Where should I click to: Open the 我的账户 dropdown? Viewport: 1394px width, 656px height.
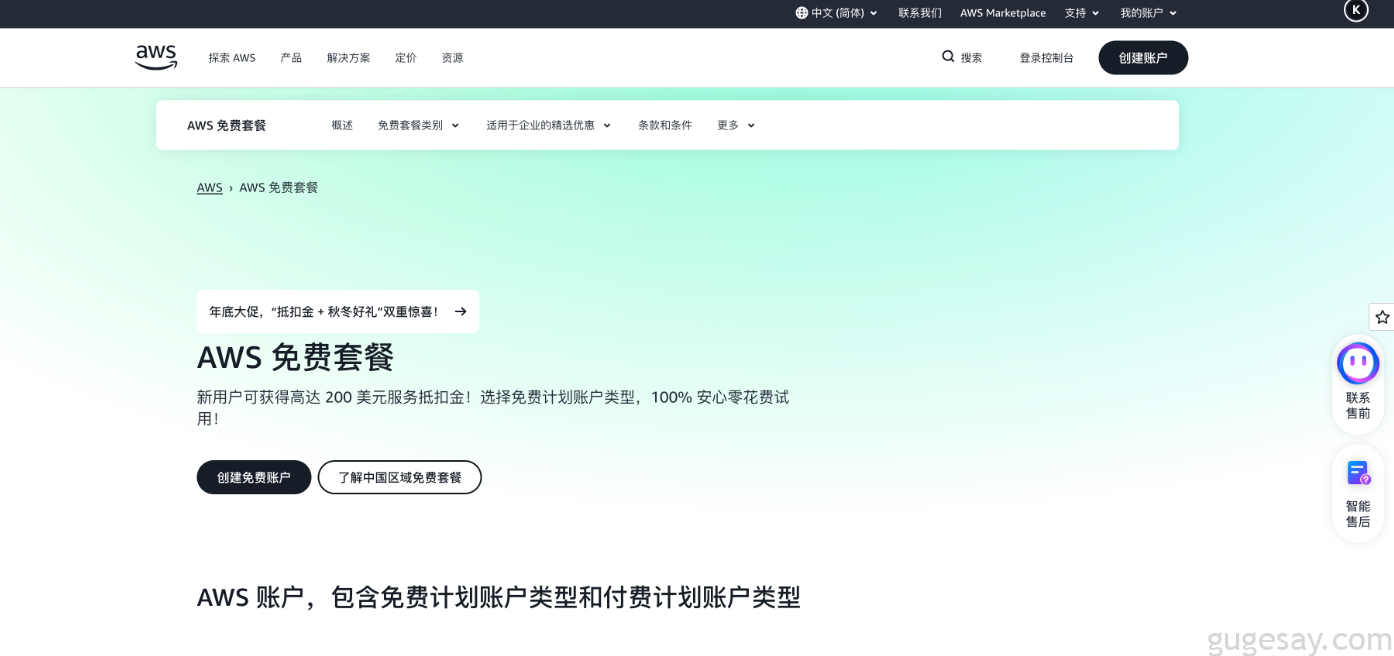pyautogui.click(x=1148, y=13)
